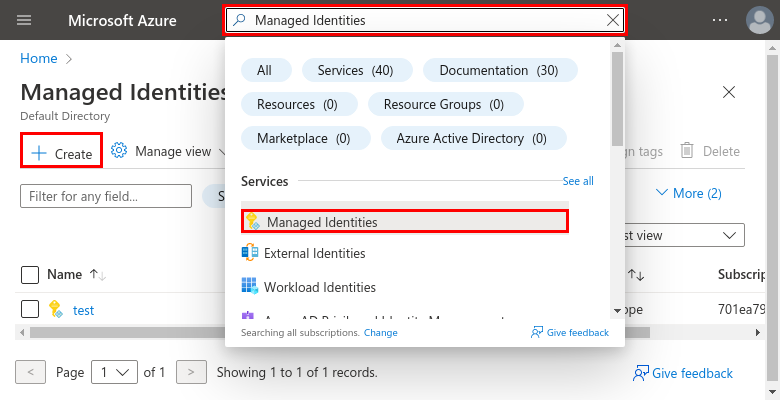Open the user account avatar
This screenshot has width=780, height=400.
click(759, 20)
